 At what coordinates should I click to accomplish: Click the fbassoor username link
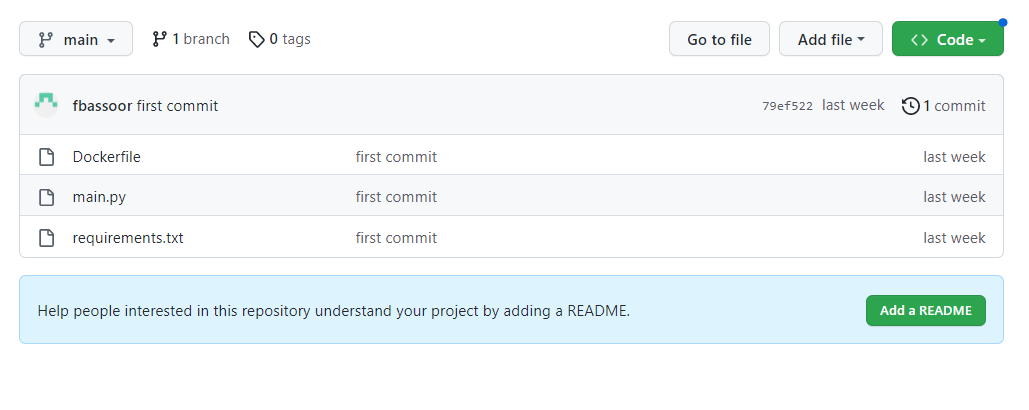pyautogui.click(x=102, y=106)
